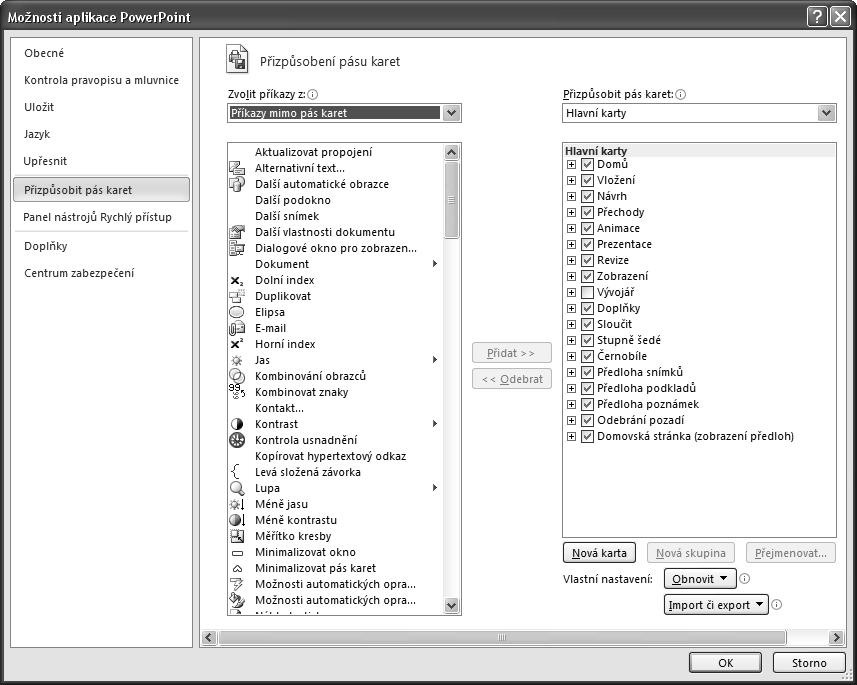Screen dimensions: 857x685
Task: Expand the Zobrazení tree node
Action: 571,277
